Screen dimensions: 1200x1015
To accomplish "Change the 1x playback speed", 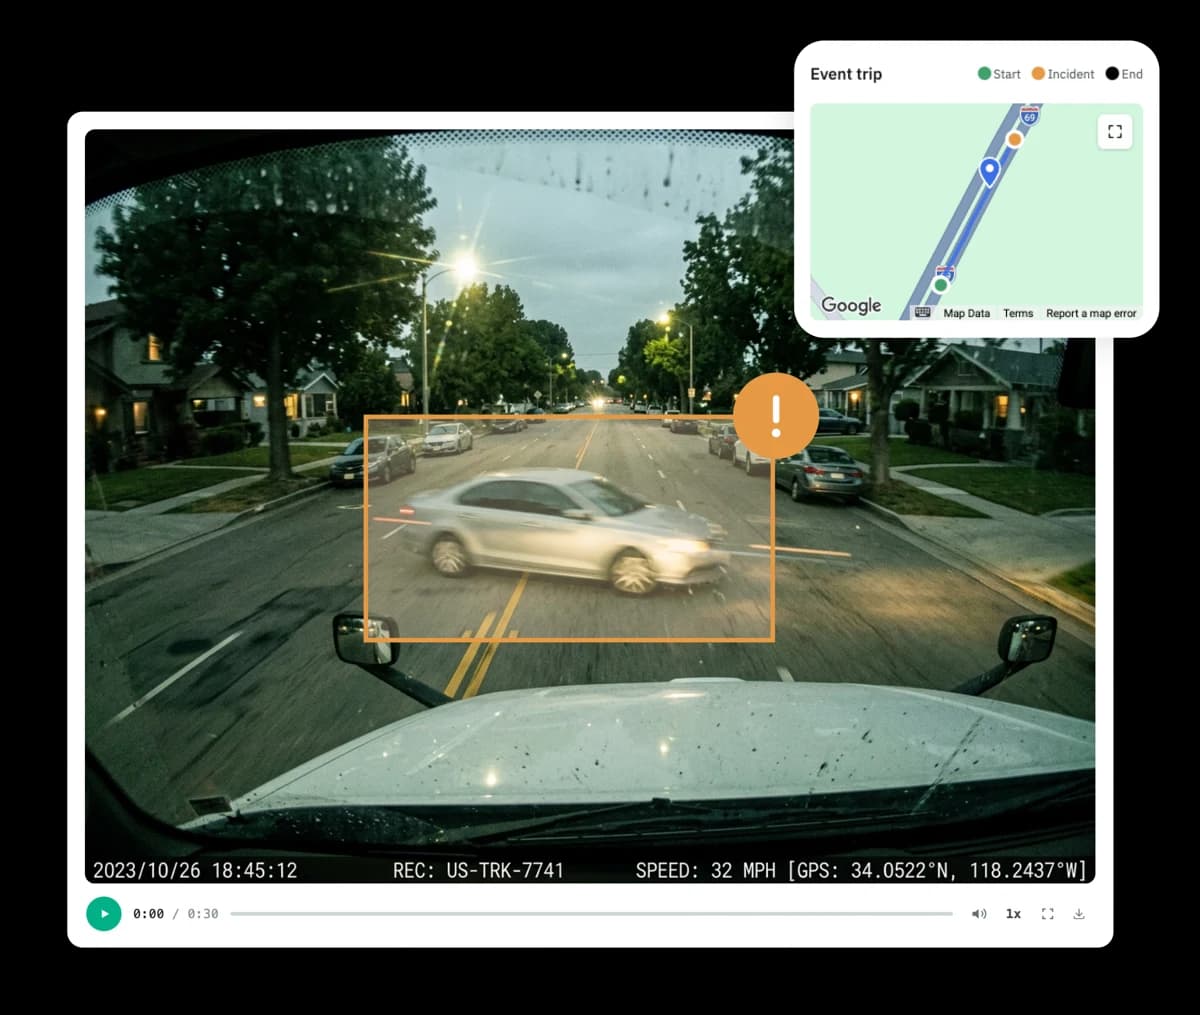I will 1013,914.
